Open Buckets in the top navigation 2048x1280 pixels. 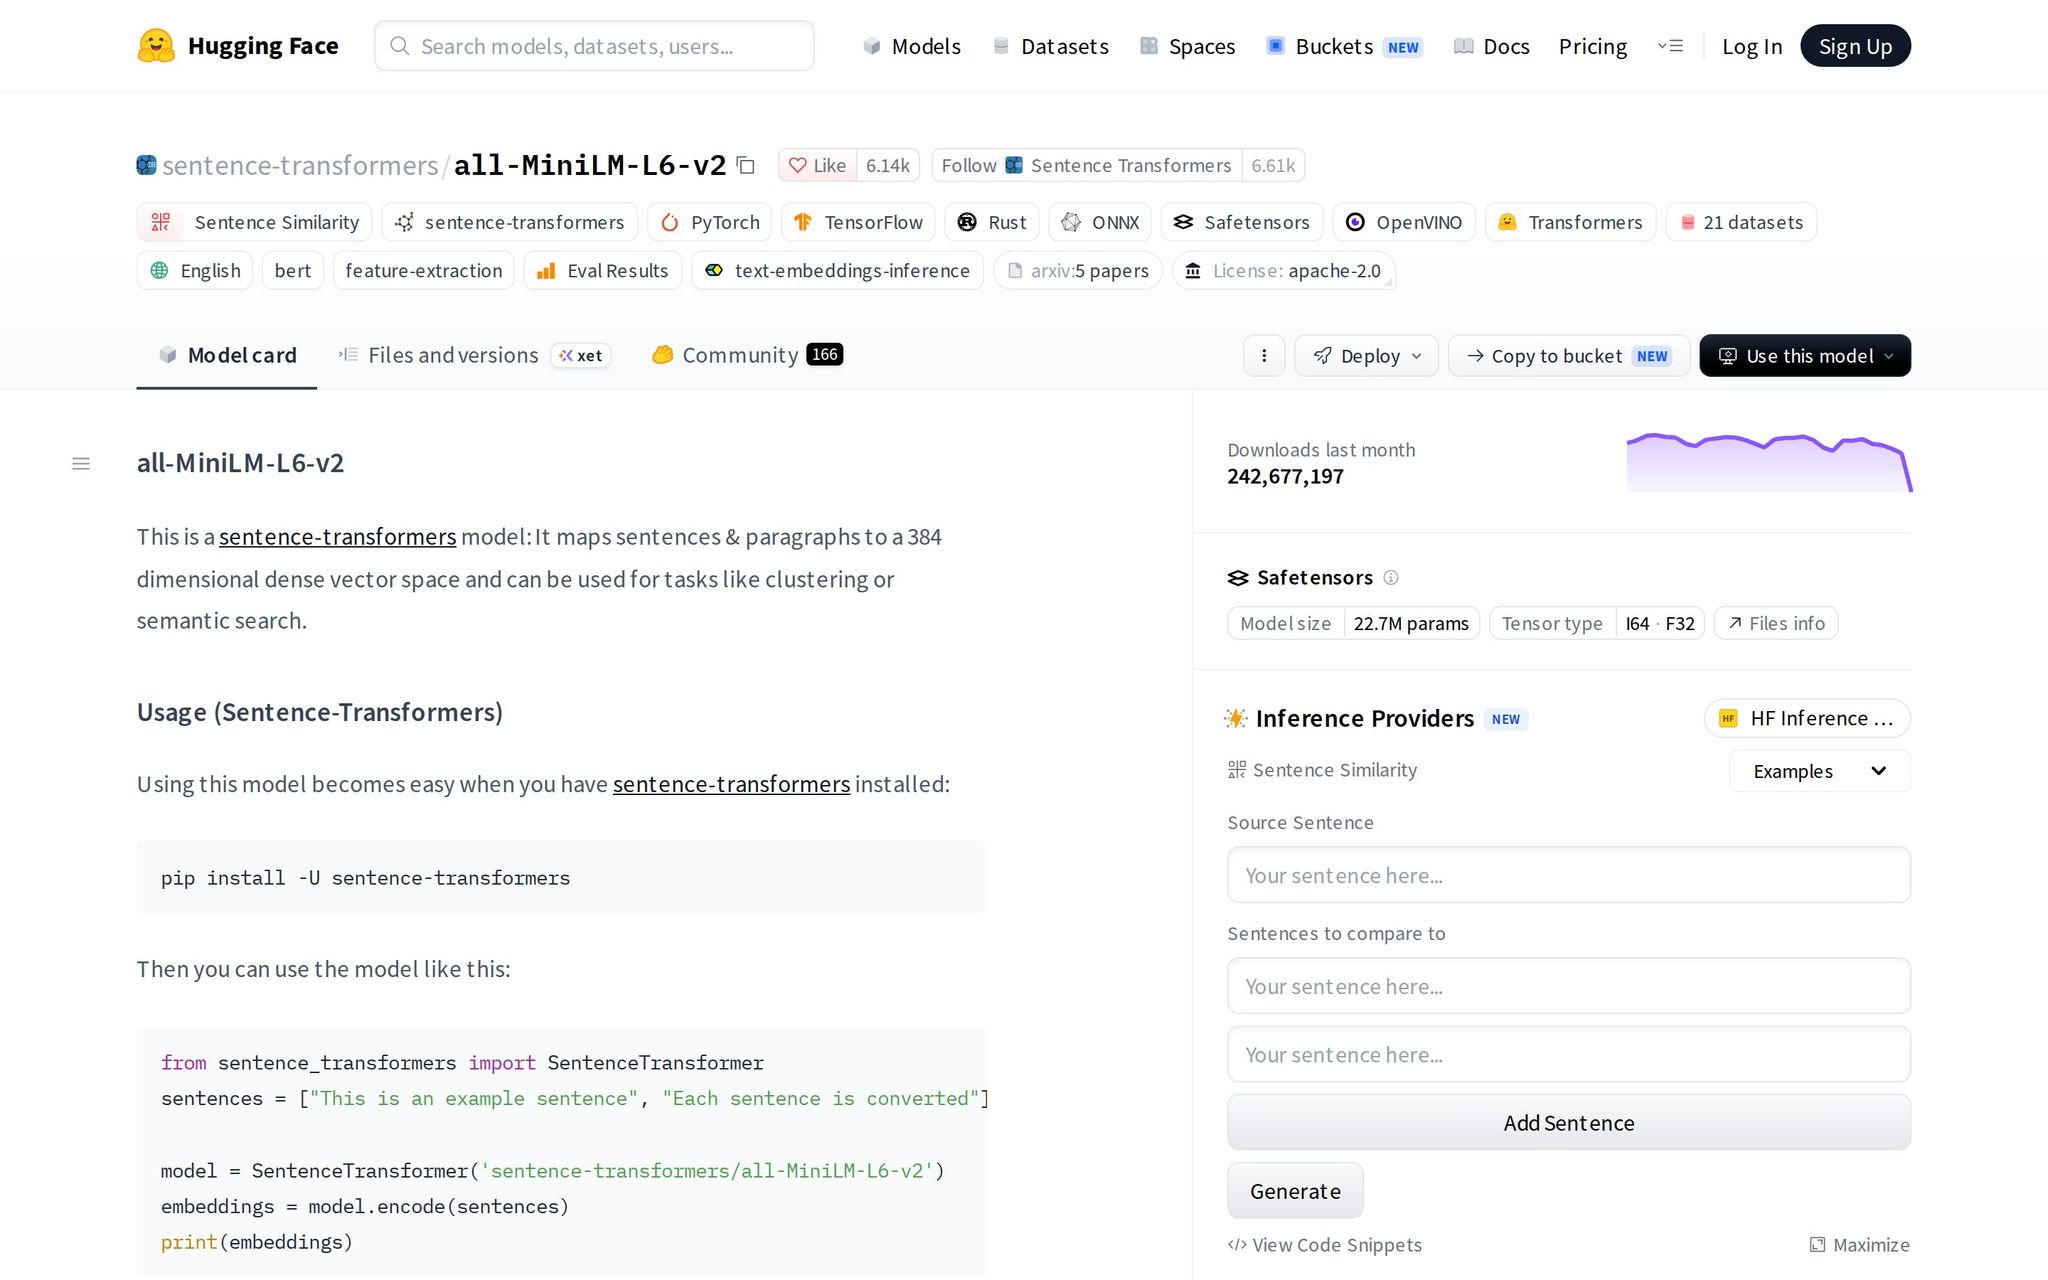tap(1345, 46)
